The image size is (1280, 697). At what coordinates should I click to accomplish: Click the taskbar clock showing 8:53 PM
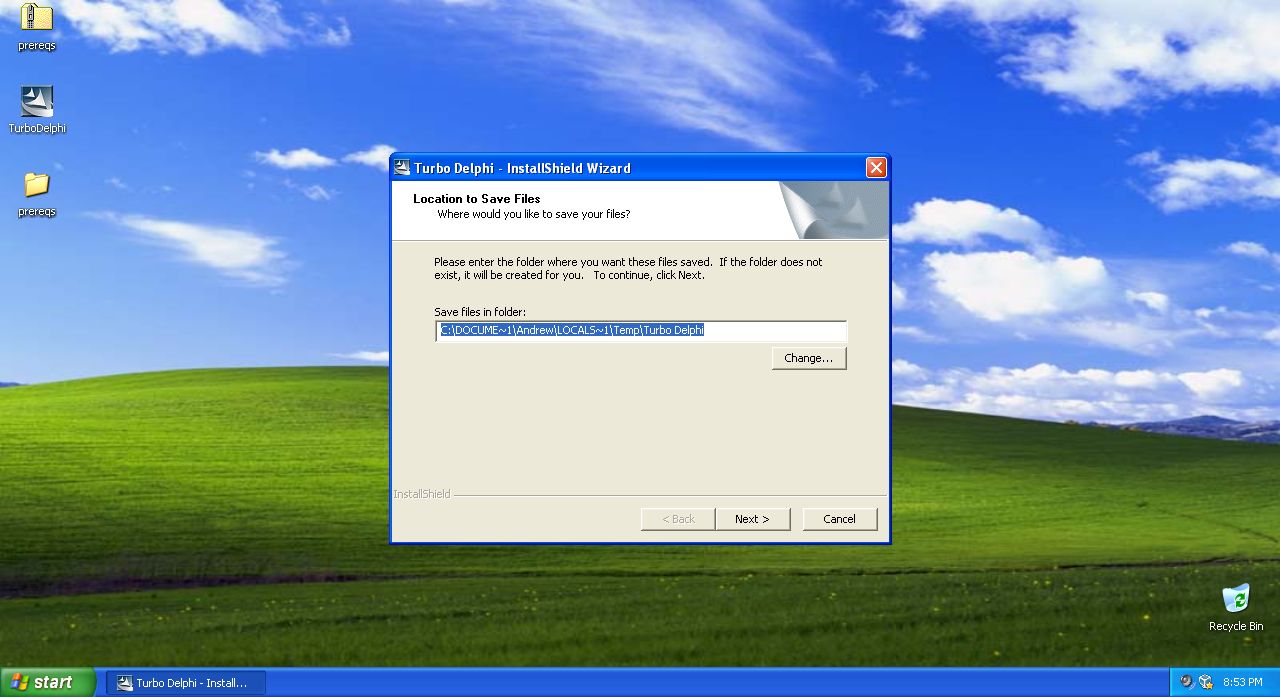[1242, 683]
